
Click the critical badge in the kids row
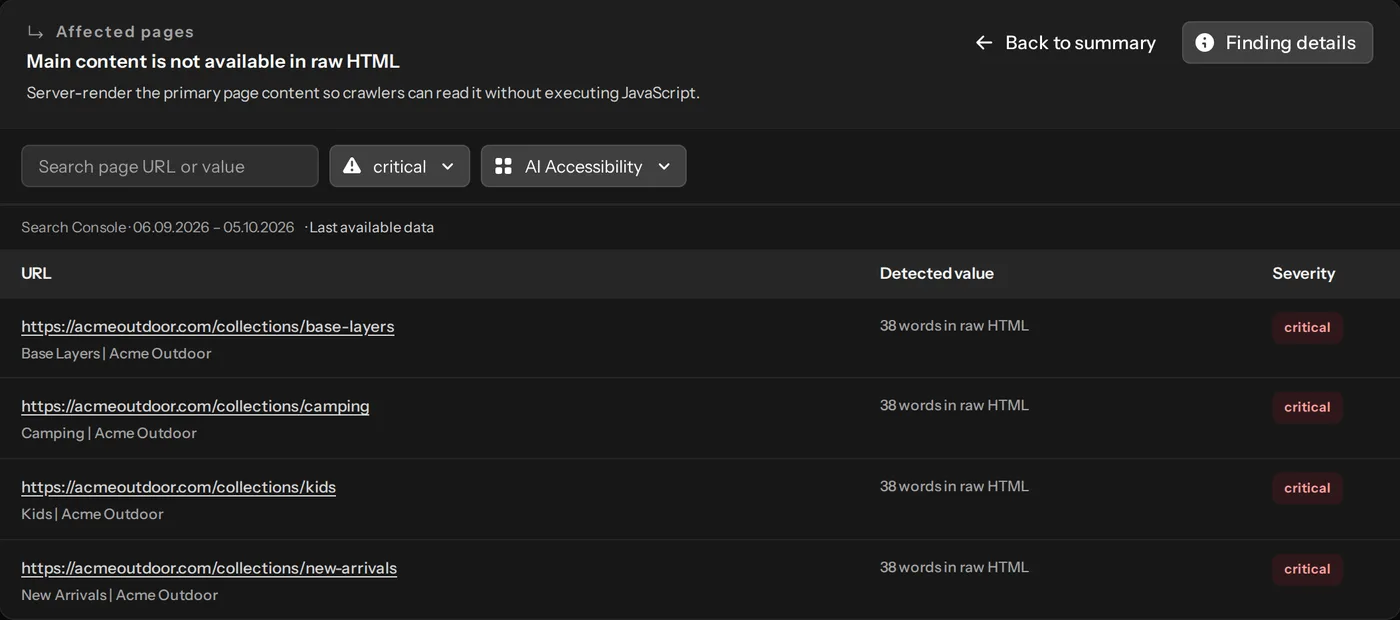click(1307, 489)
